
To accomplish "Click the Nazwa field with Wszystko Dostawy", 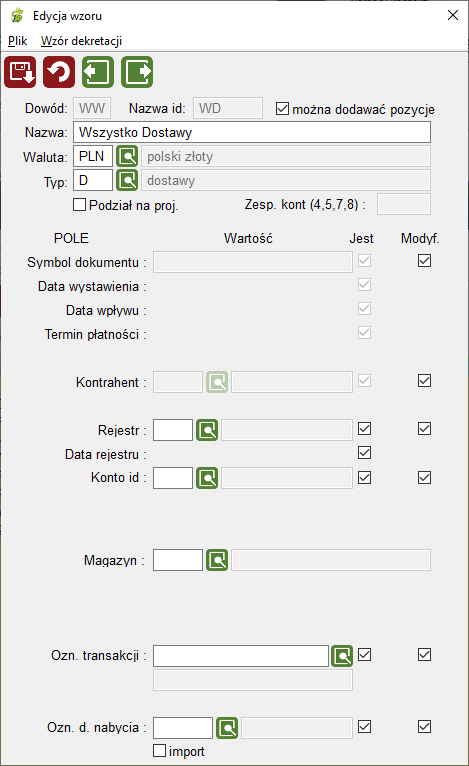I will 252,132.
